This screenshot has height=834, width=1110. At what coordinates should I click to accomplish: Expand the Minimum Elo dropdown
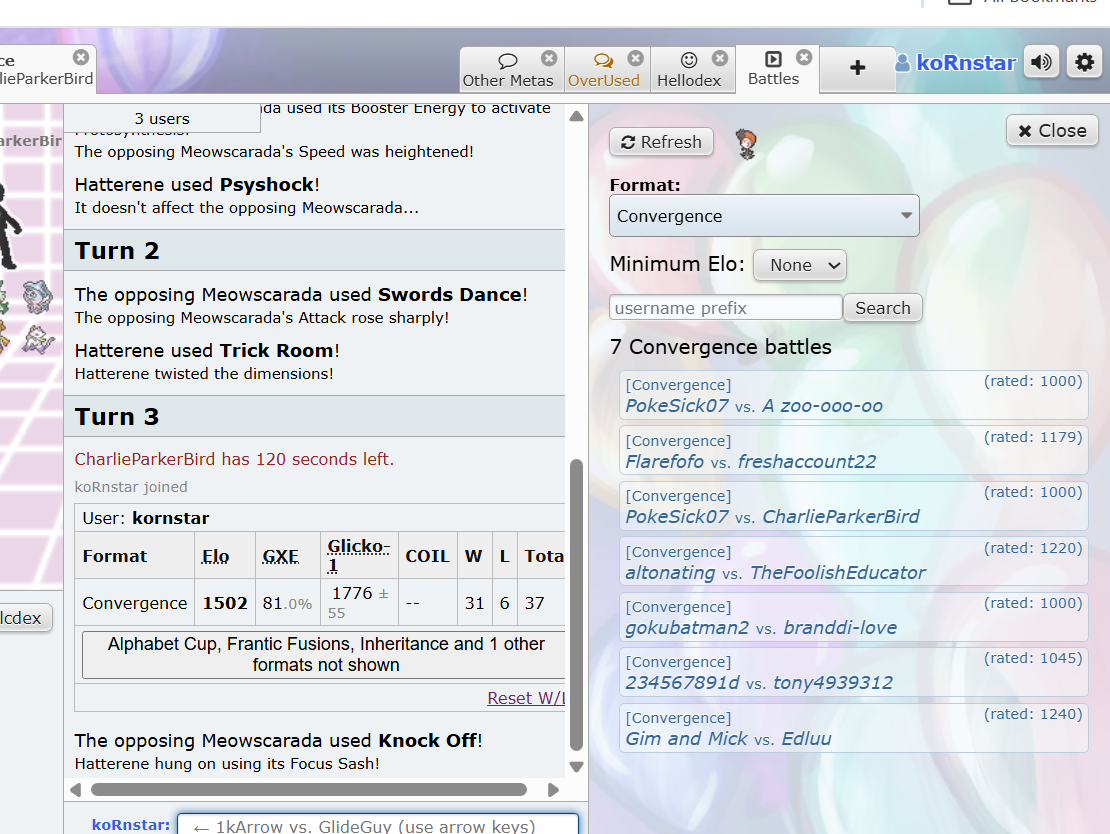tap(799, 265)
